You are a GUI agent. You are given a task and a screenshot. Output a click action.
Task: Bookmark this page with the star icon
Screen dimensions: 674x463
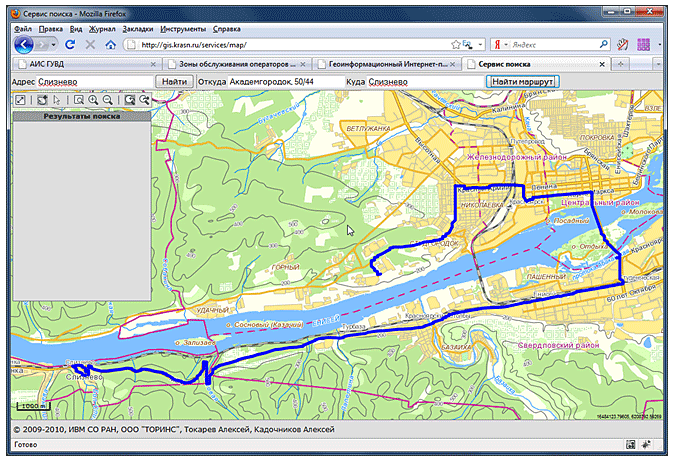(456, 45)
